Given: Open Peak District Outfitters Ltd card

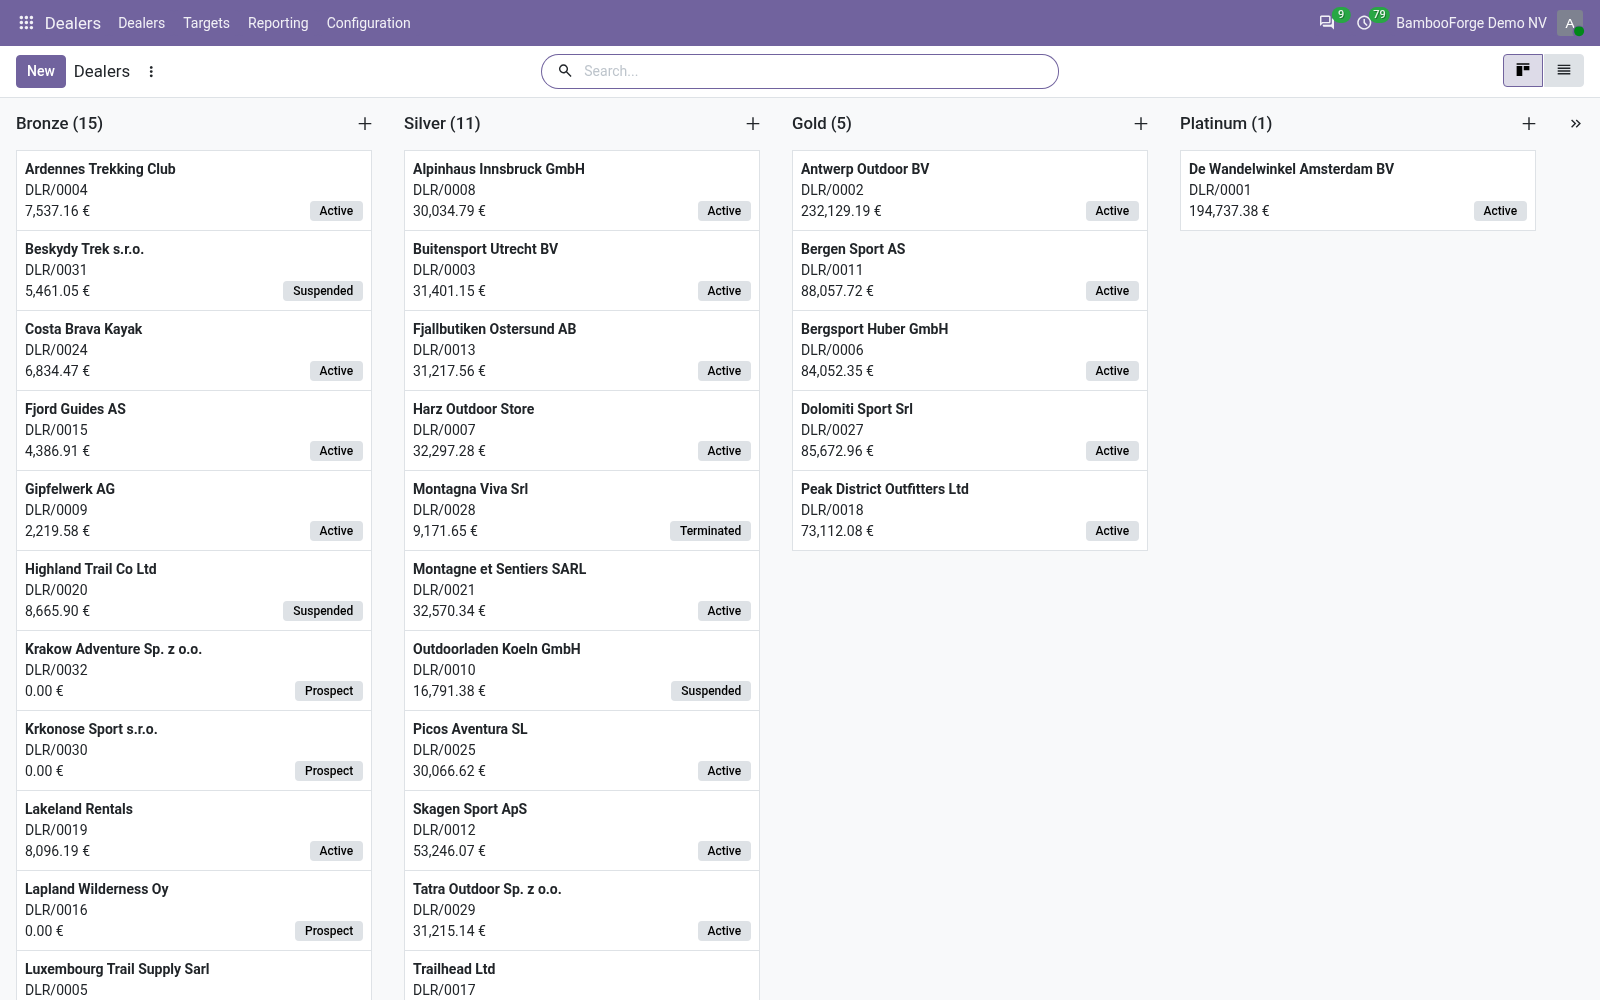Looking at the screenshot, I should click(x=970, y=510).
